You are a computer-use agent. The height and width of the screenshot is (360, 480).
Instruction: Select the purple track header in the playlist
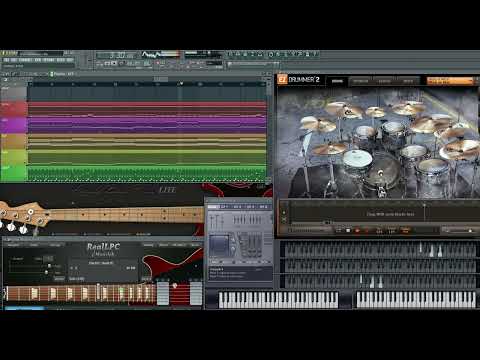click(x=13, y=125)
